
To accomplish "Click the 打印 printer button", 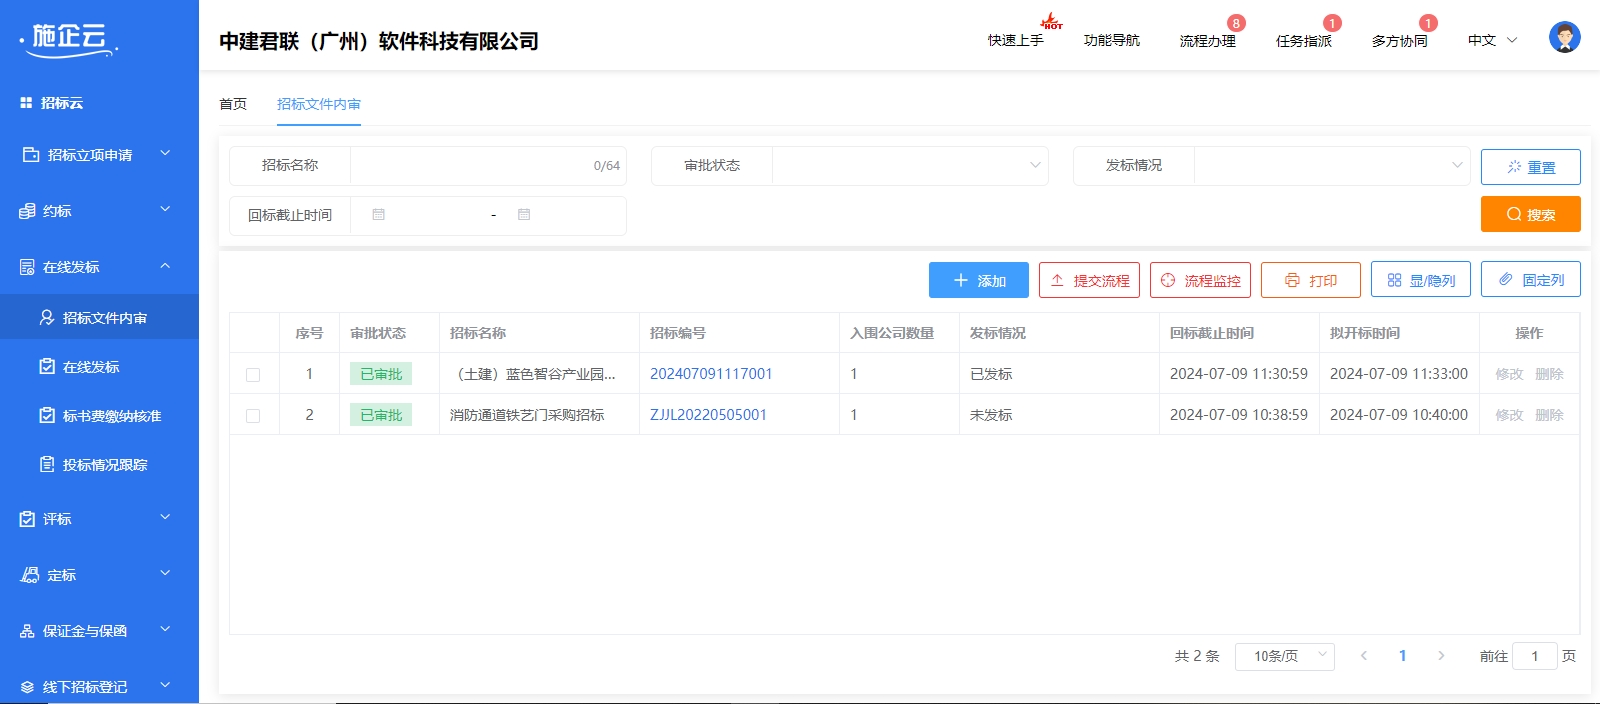I will coord(1310,281).
